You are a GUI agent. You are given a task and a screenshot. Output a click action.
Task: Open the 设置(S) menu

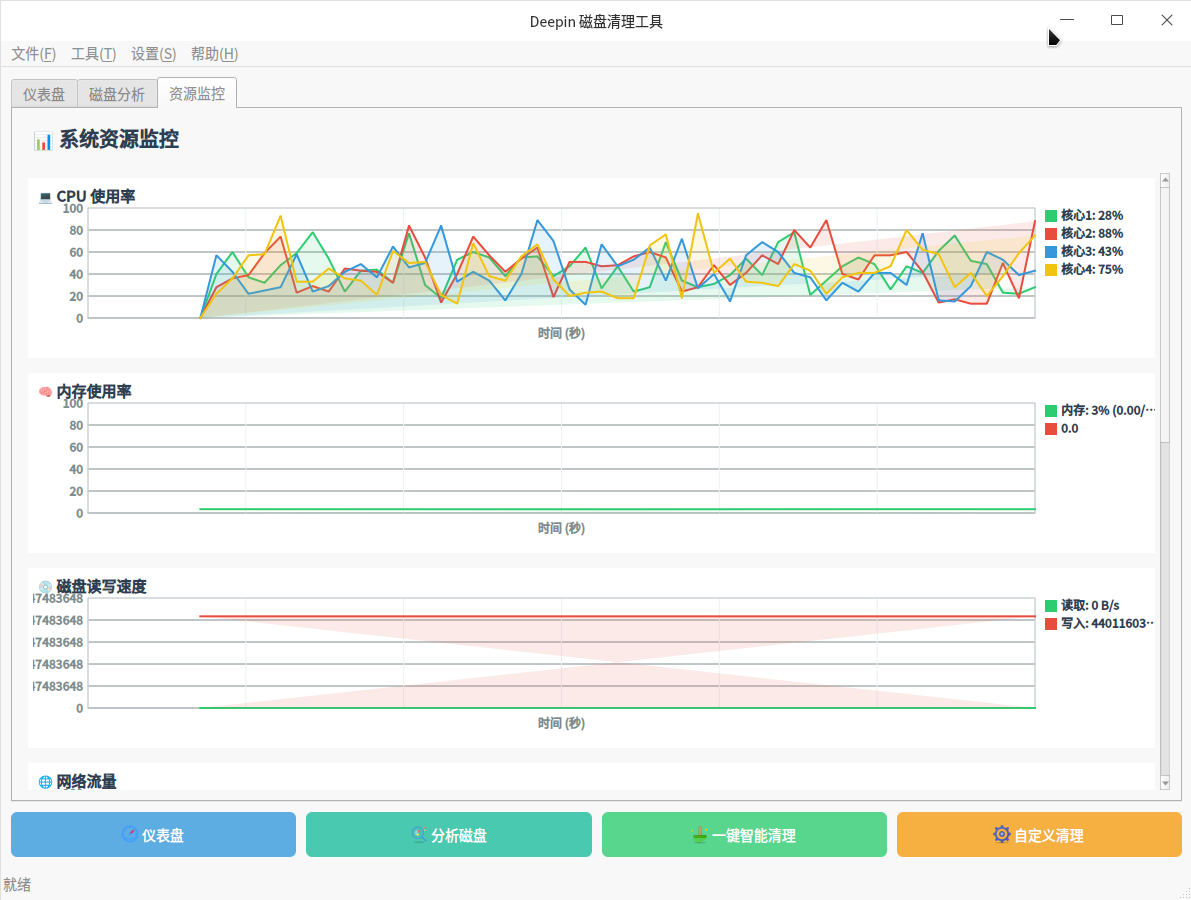(x=153, y=54)
